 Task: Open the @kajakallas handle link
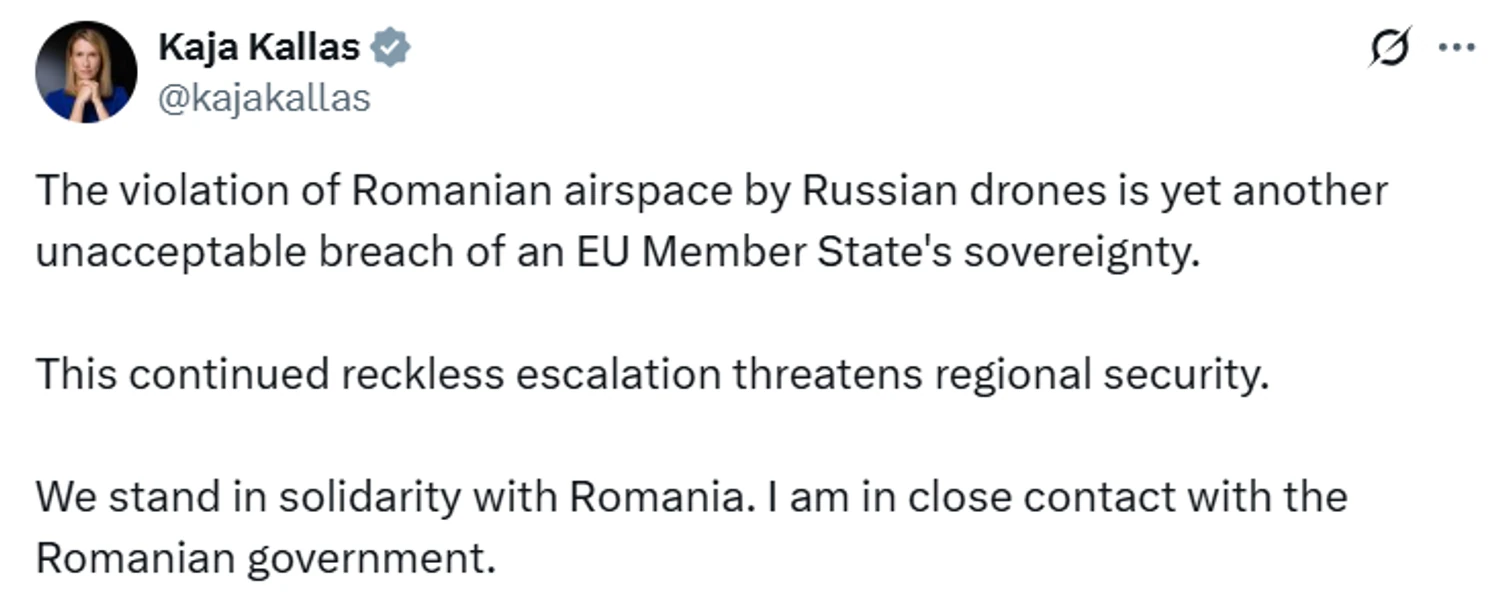click(264, 98)
